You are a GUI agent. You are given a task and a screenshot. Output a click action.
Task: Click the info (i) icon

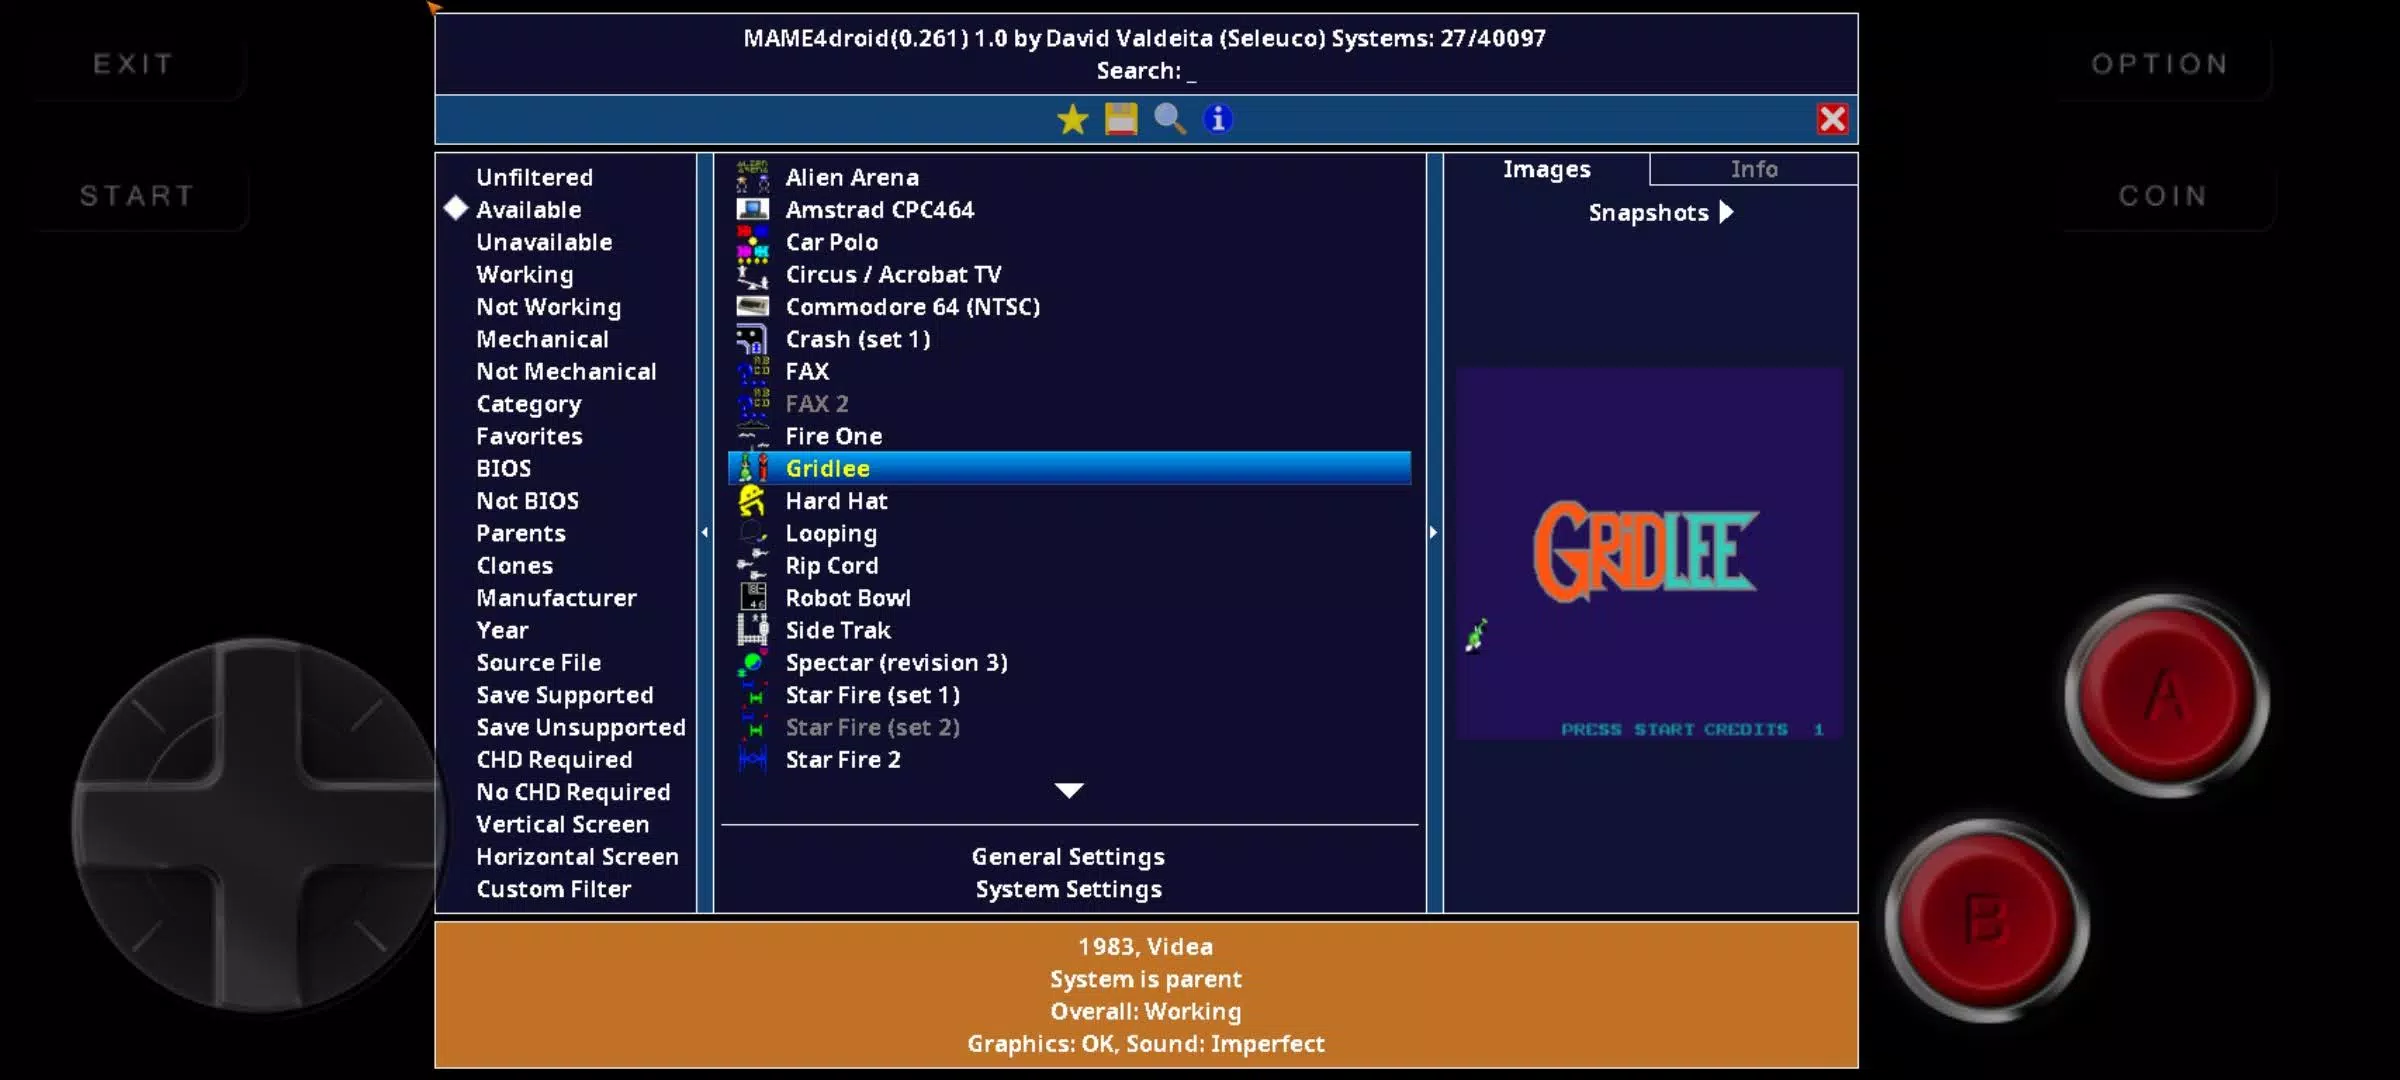pyautogui.click(x=1218, y=118)
